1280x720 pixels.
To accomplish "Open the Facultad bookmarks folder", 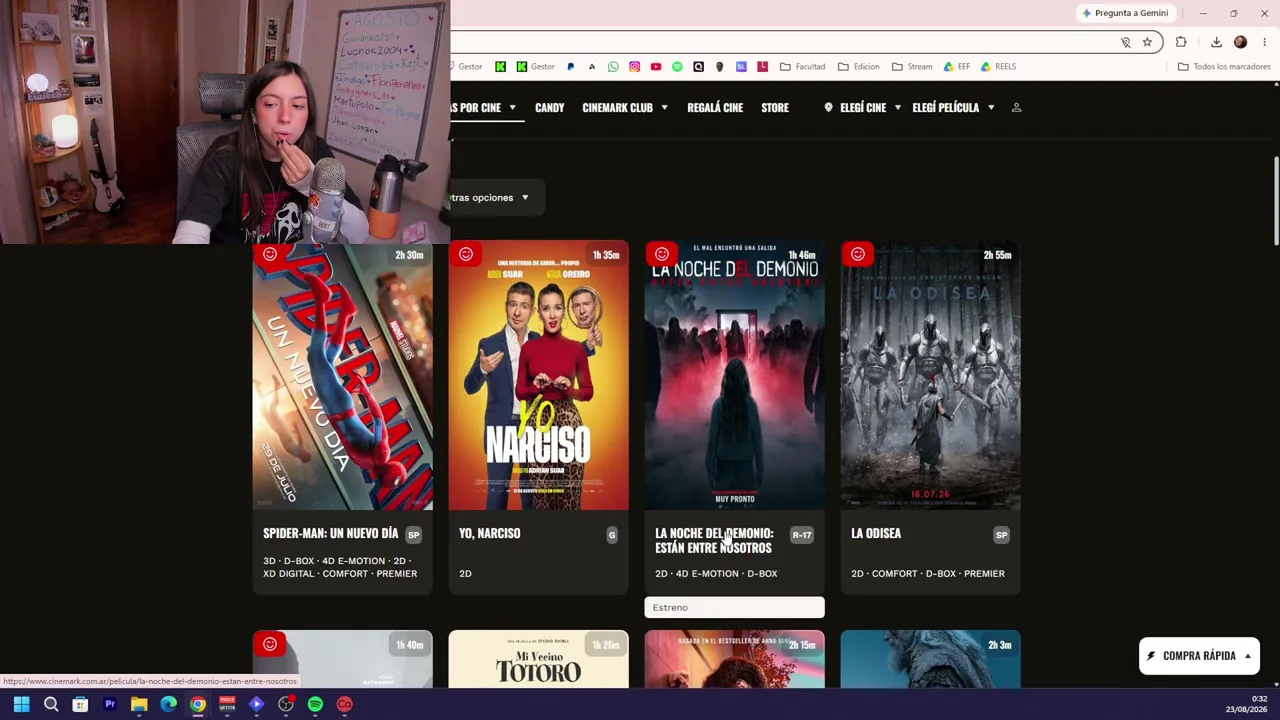I will (803, 67).
